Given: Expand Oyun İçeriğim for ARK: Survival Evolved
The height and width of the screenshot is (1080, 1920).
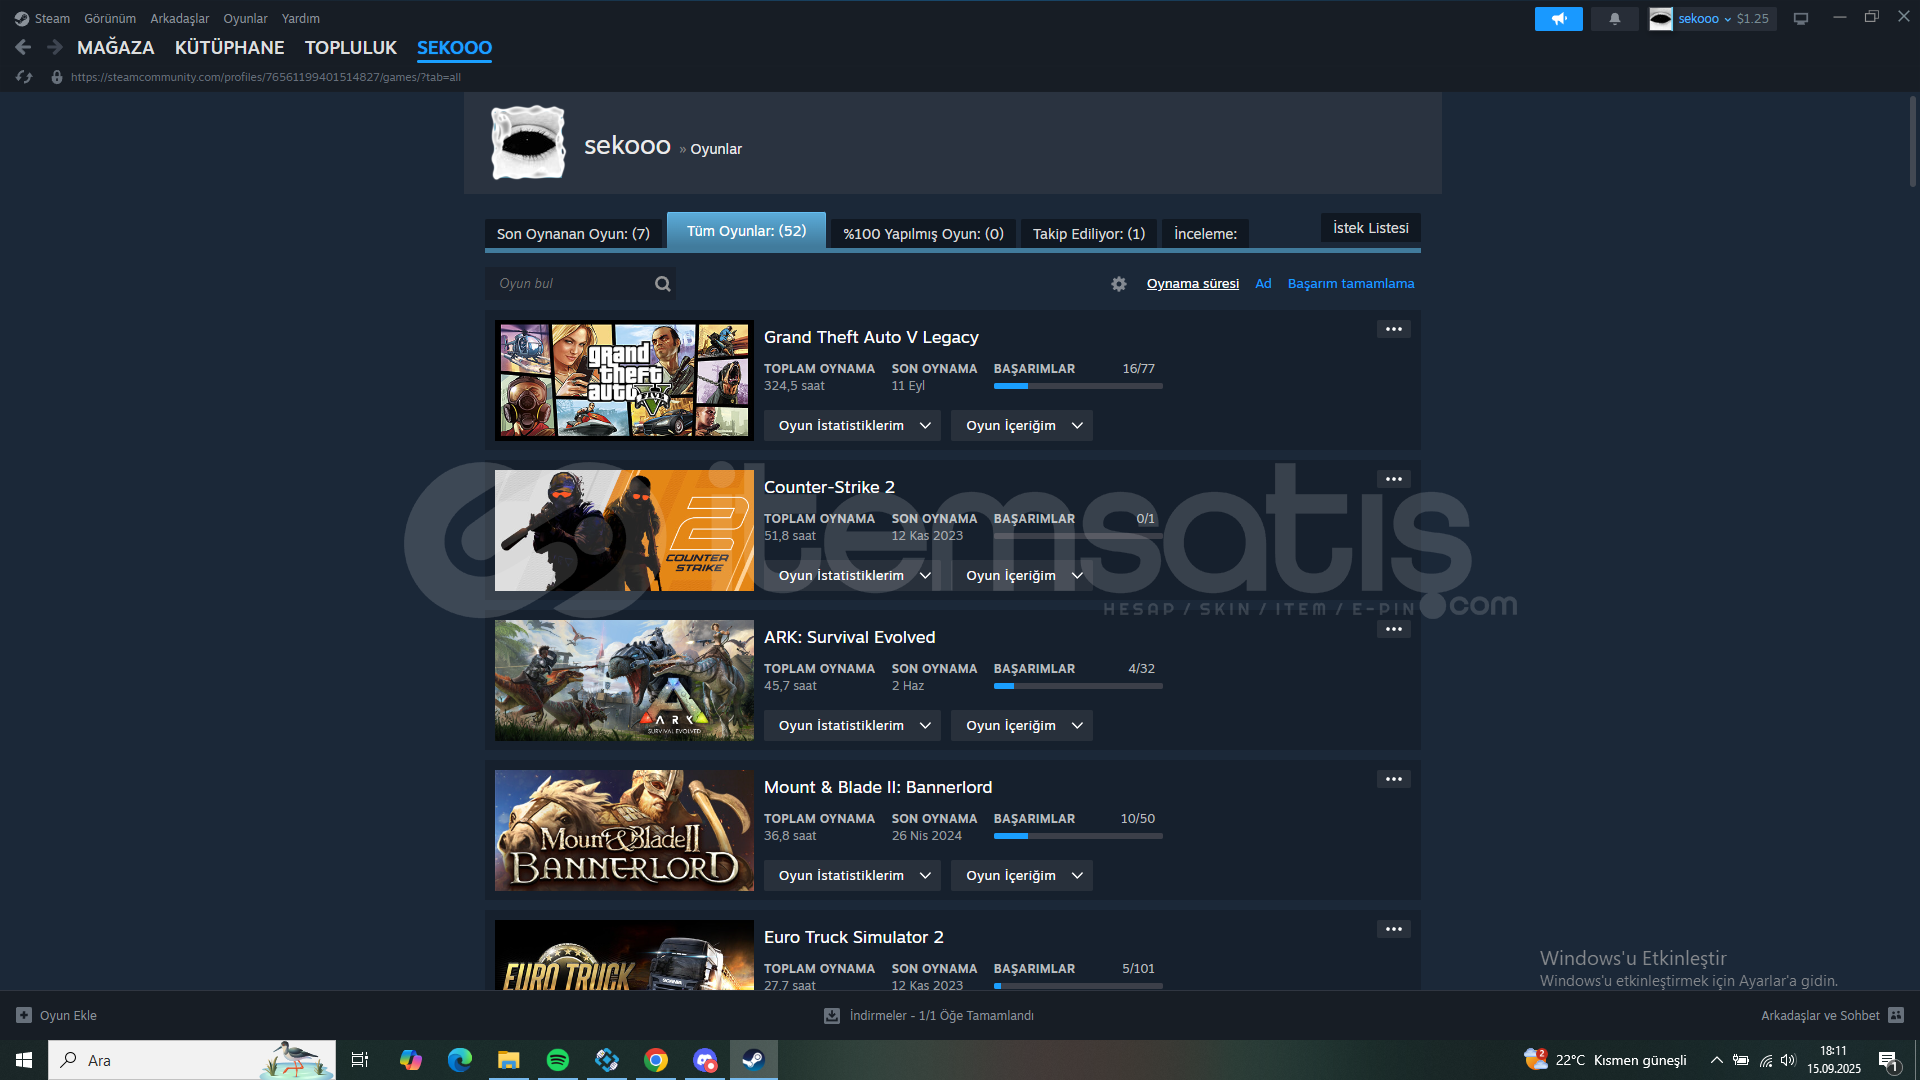Looking at the screenshot, I should tap(1022, 726).
